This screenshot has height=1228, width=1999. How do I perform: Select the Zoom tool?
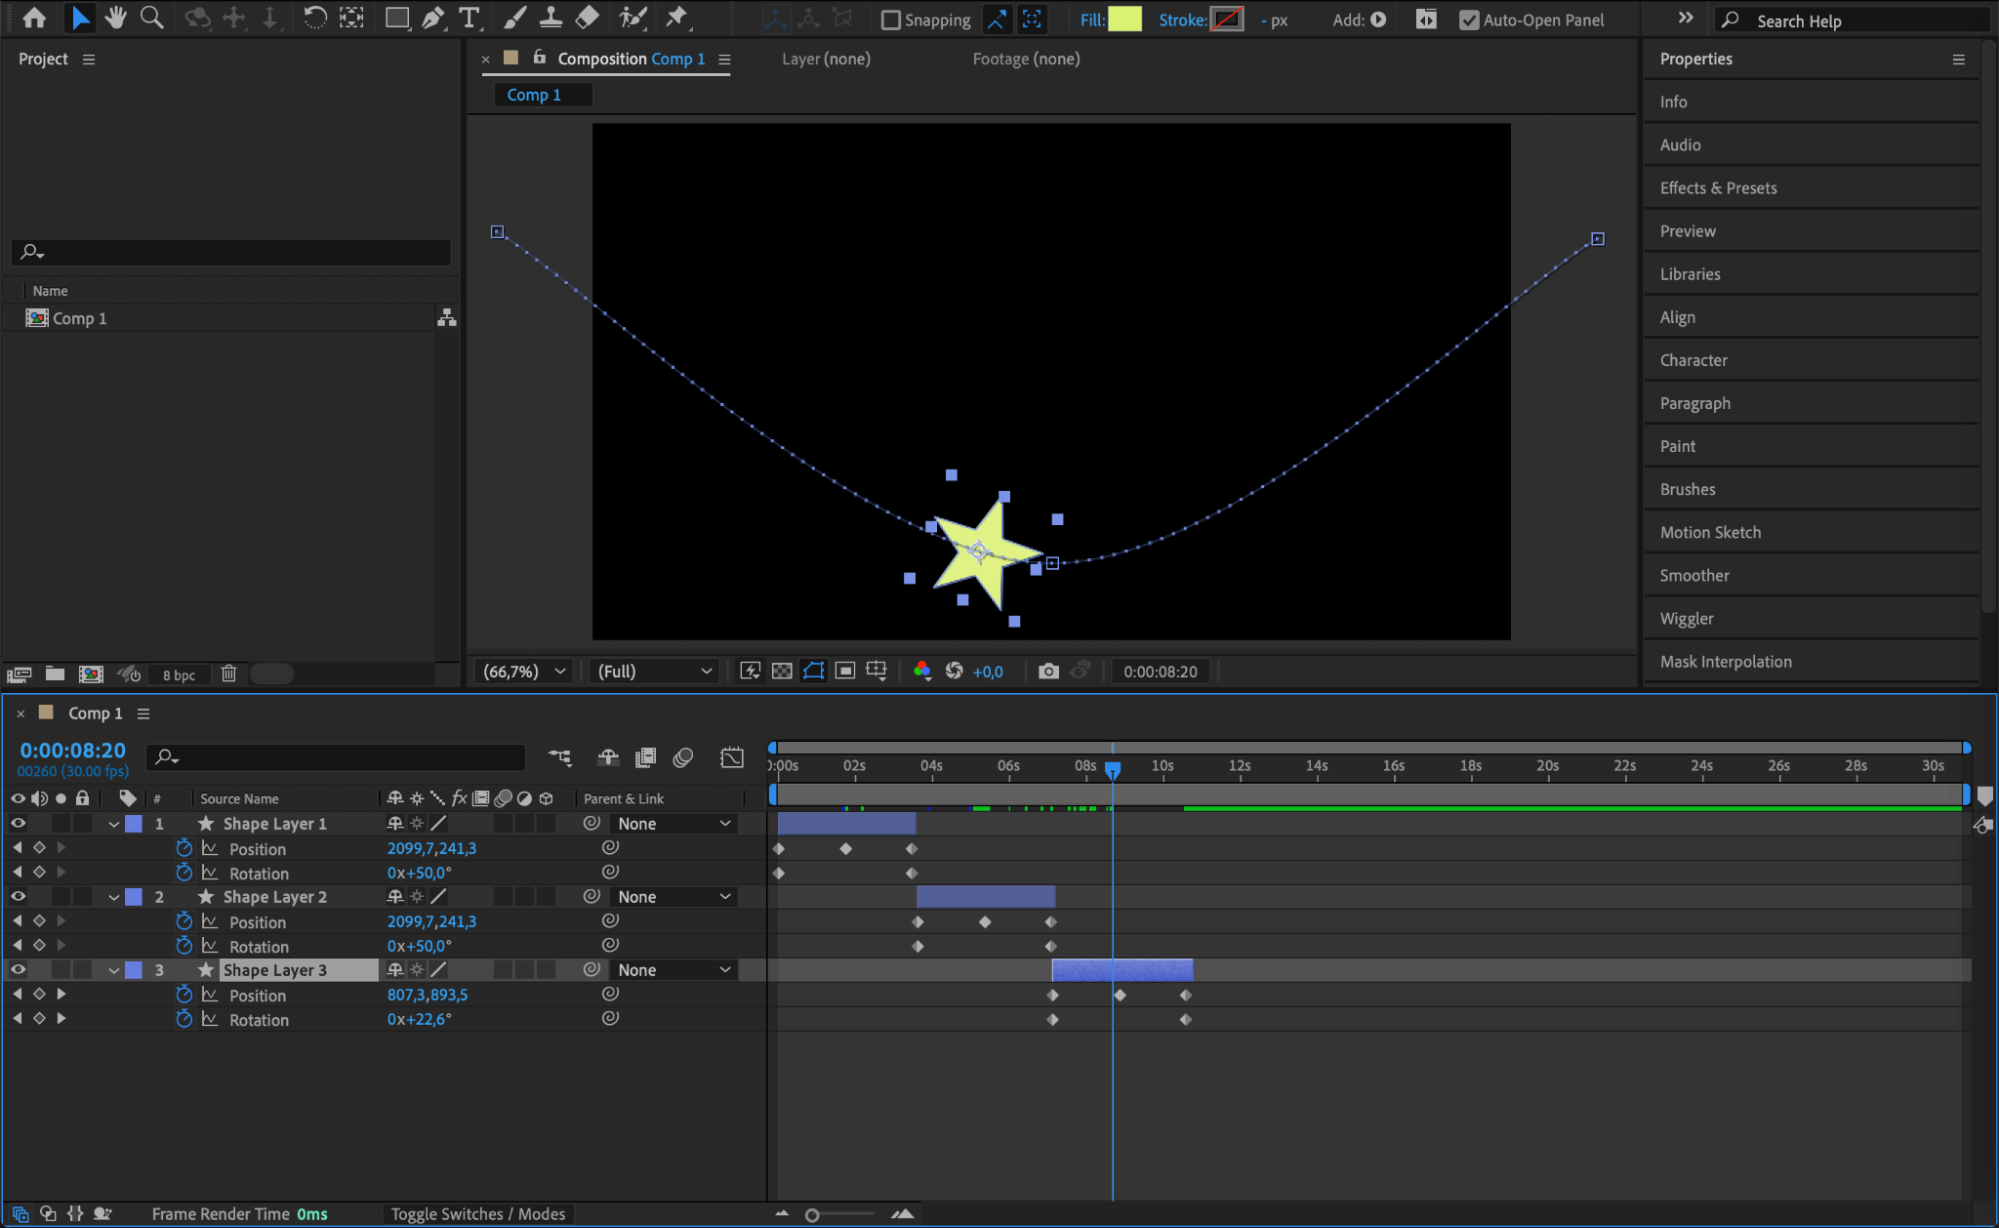152,18
